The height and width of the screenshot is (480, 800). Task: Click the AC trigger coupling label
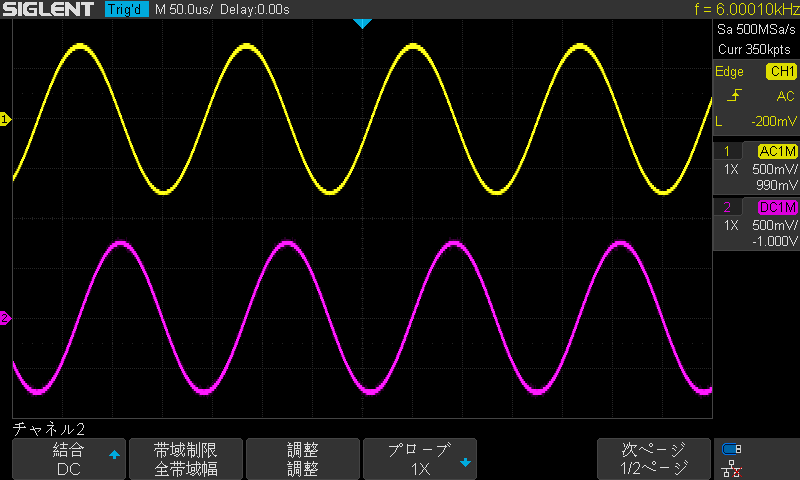[785, 96]
